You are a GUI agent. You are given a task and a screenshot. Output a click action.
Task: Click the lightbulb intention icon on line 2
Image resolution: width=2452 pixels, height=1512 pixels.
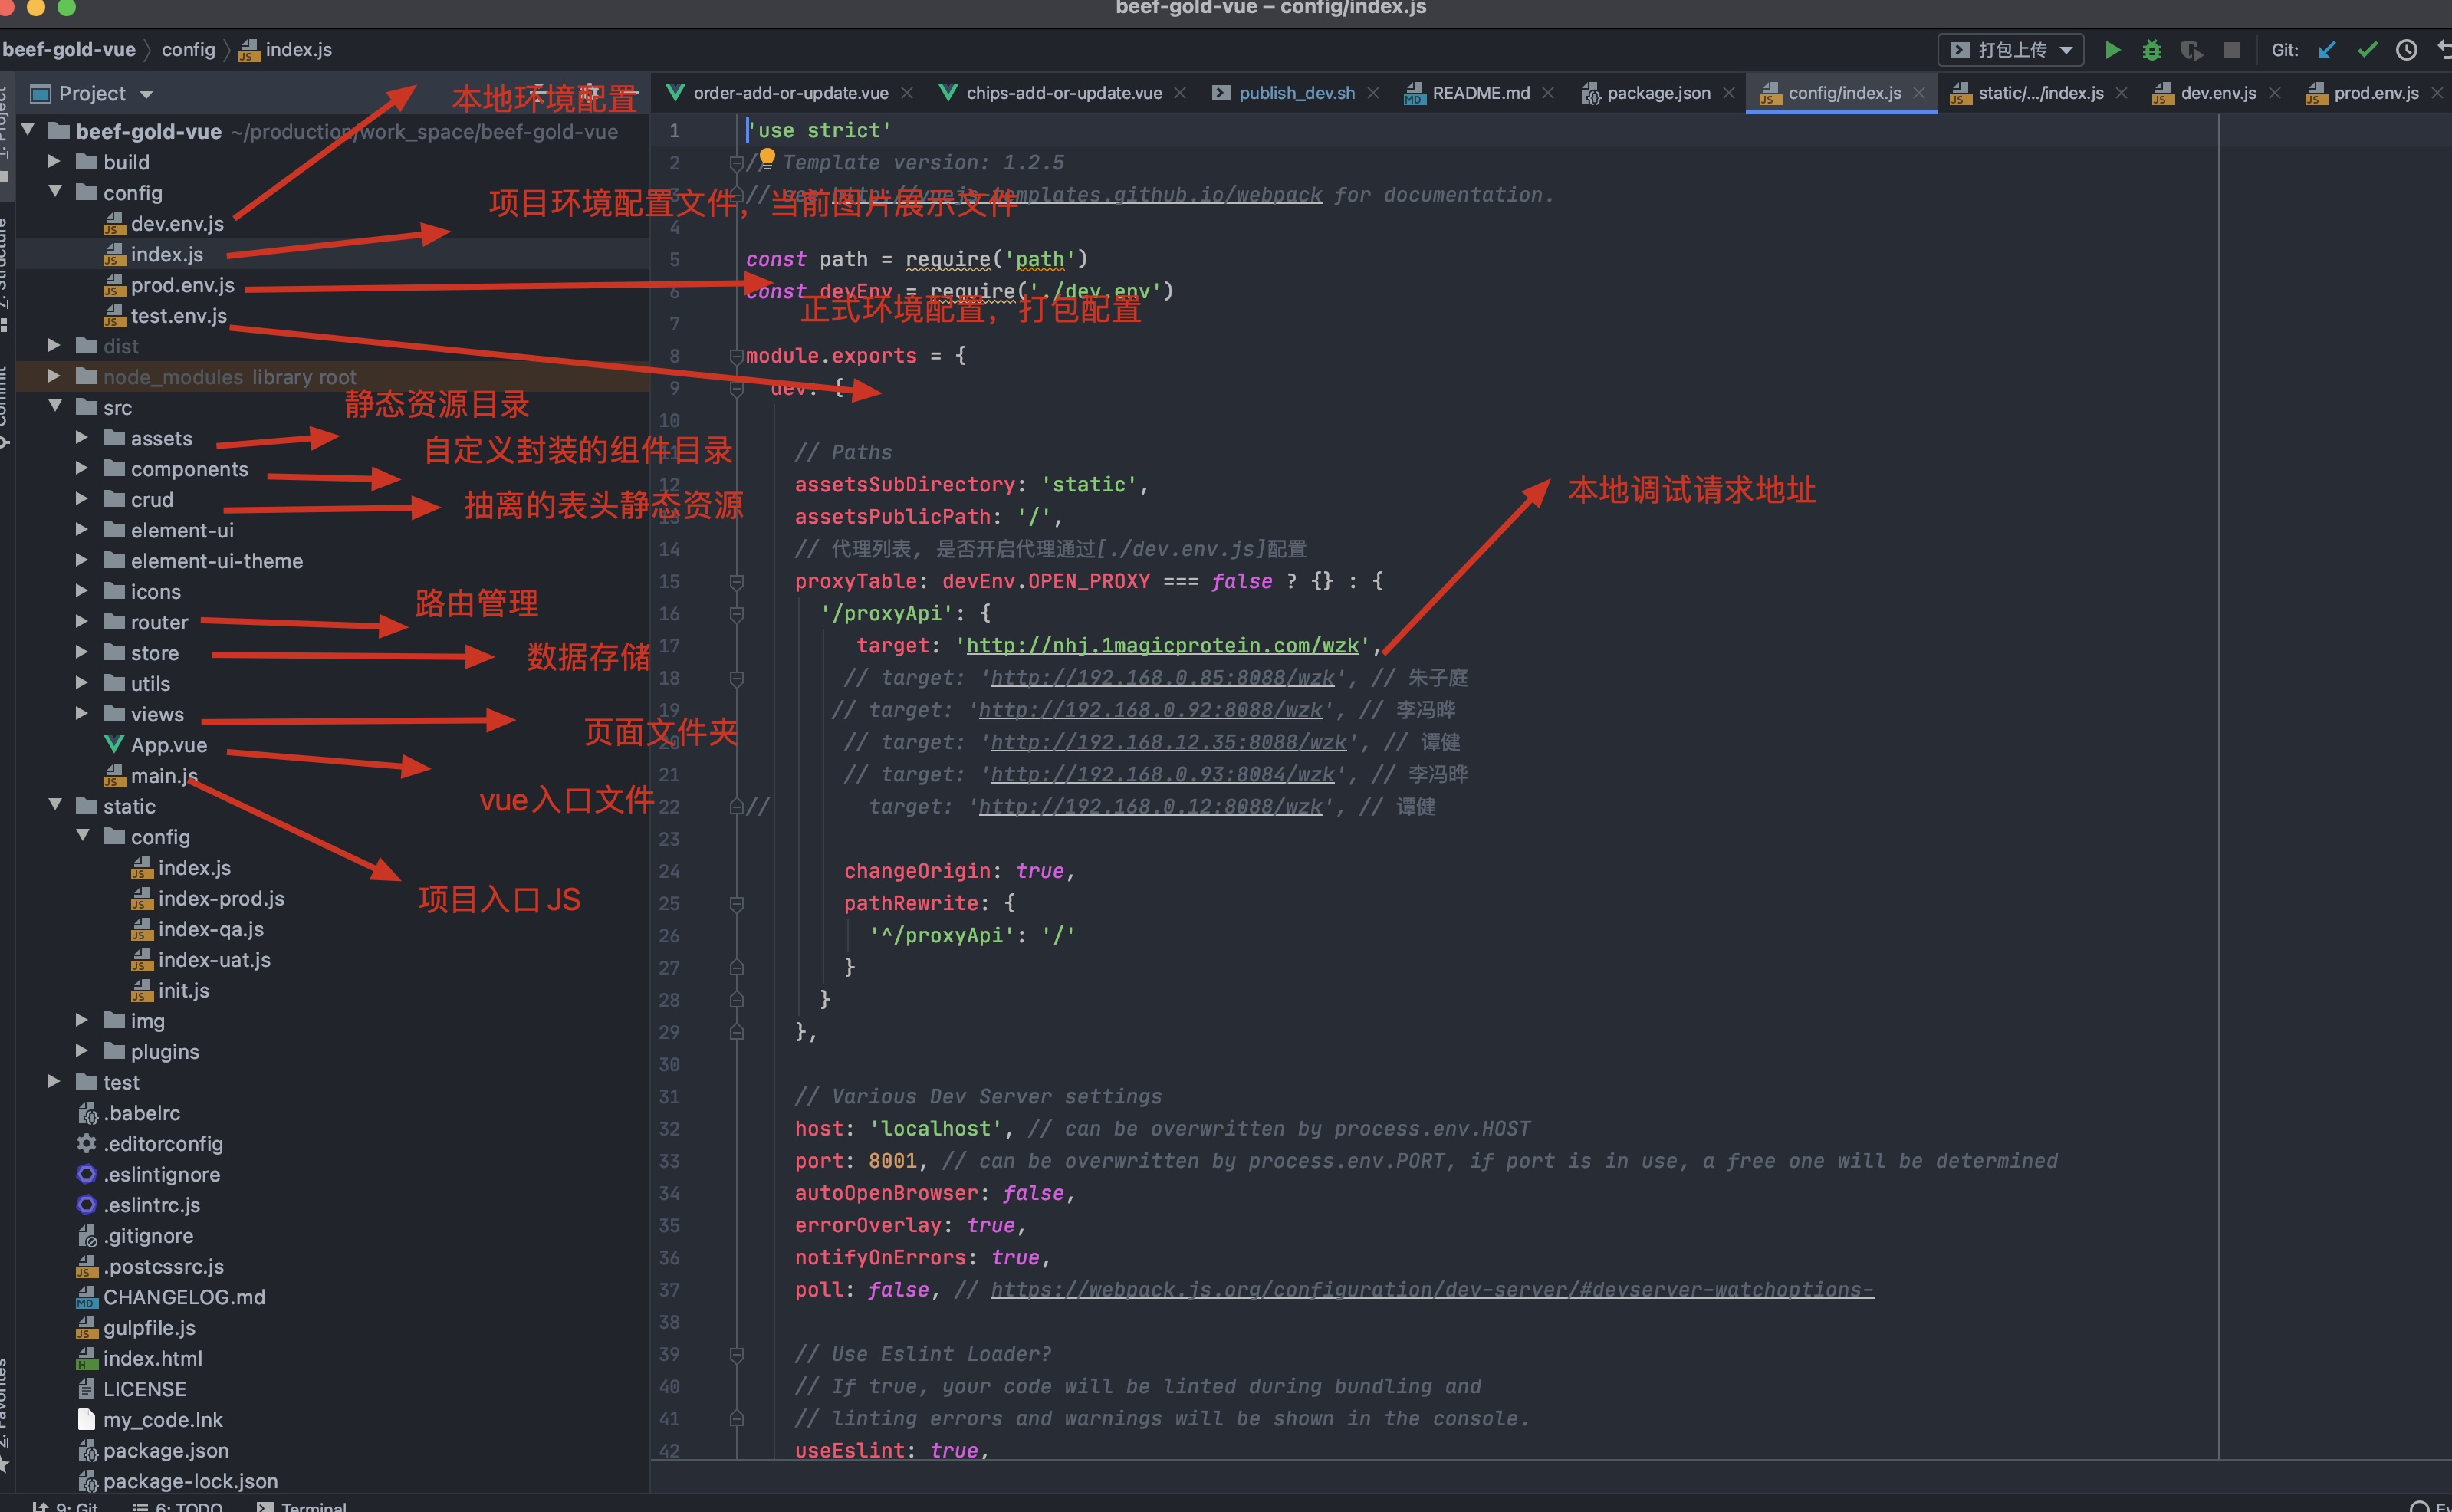click(x=767, y=158)
